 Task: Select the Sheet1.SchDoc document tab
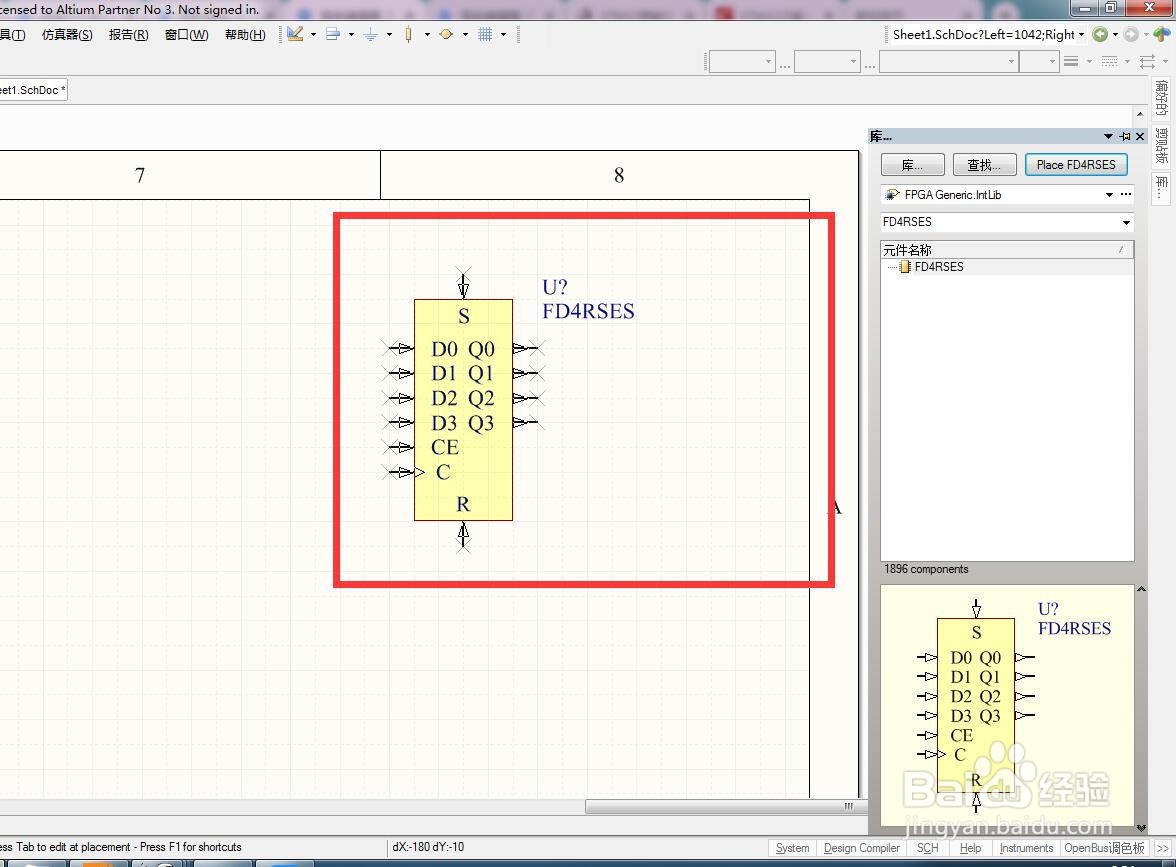point(32,90)
